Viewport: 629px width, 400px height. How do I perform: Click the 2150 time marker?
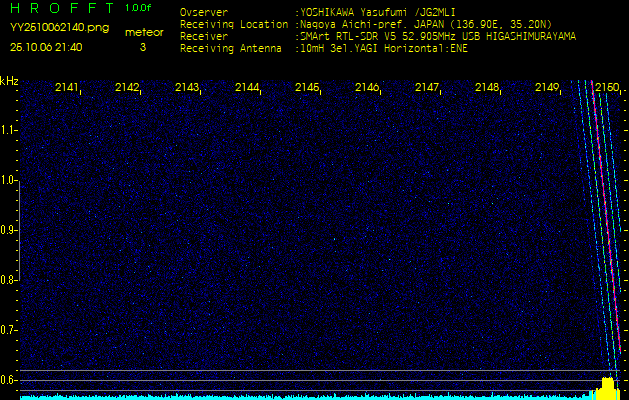tap(606, 88)
